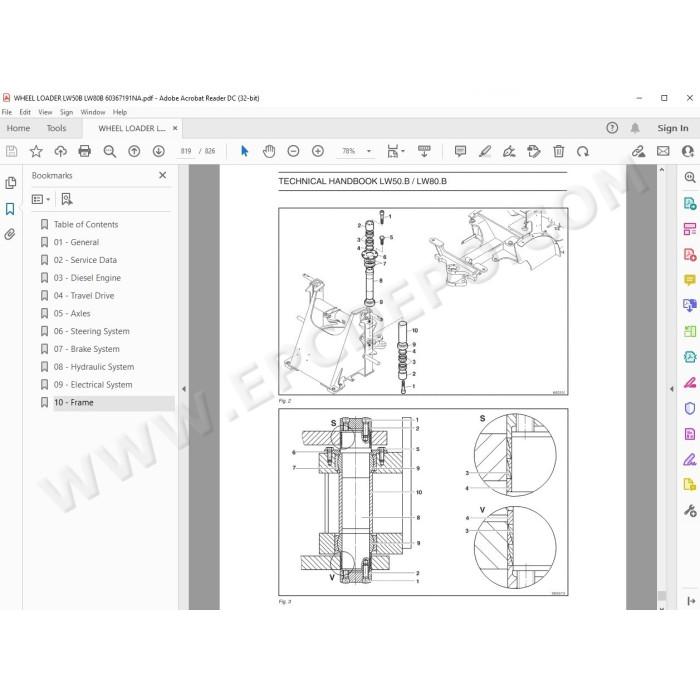The height and width of the screenshot is (700, 700).
Task: Switch to the Tools tab
Action: tap(56, 128)
